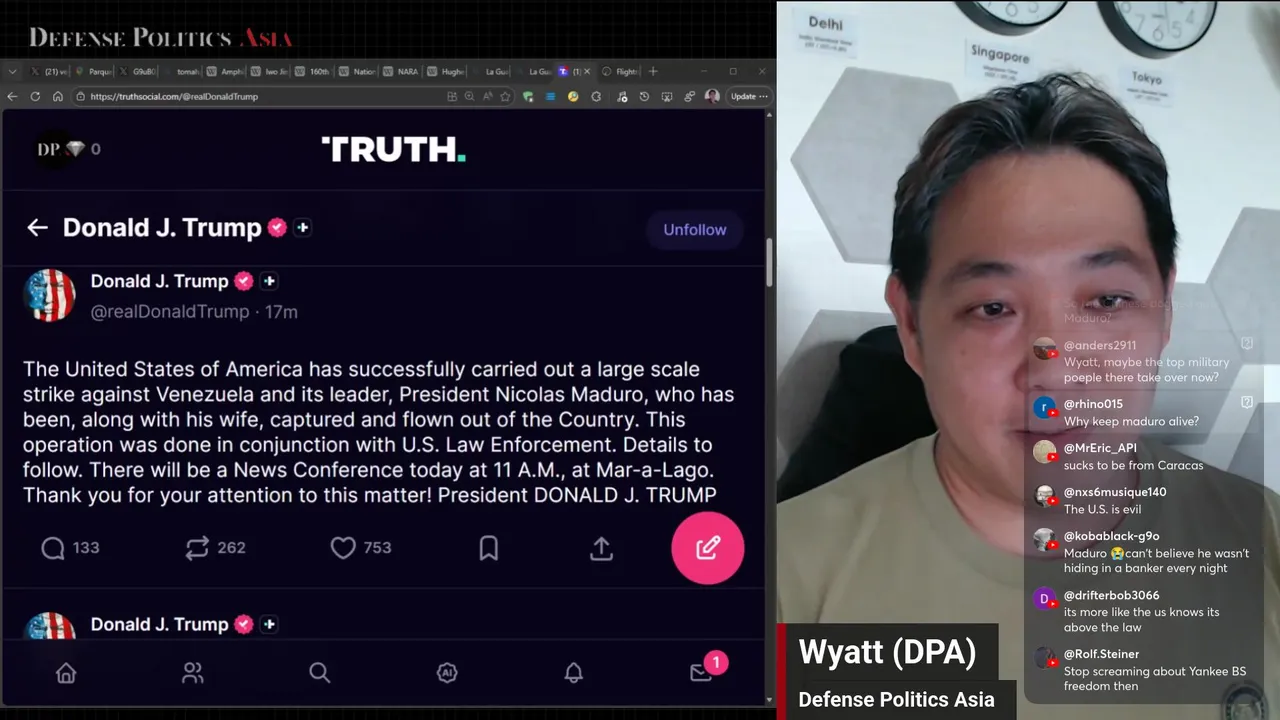Go back with the arrow beside Donald J. Trump
The height and width of the screenshot is (720, 1280).
37,228
